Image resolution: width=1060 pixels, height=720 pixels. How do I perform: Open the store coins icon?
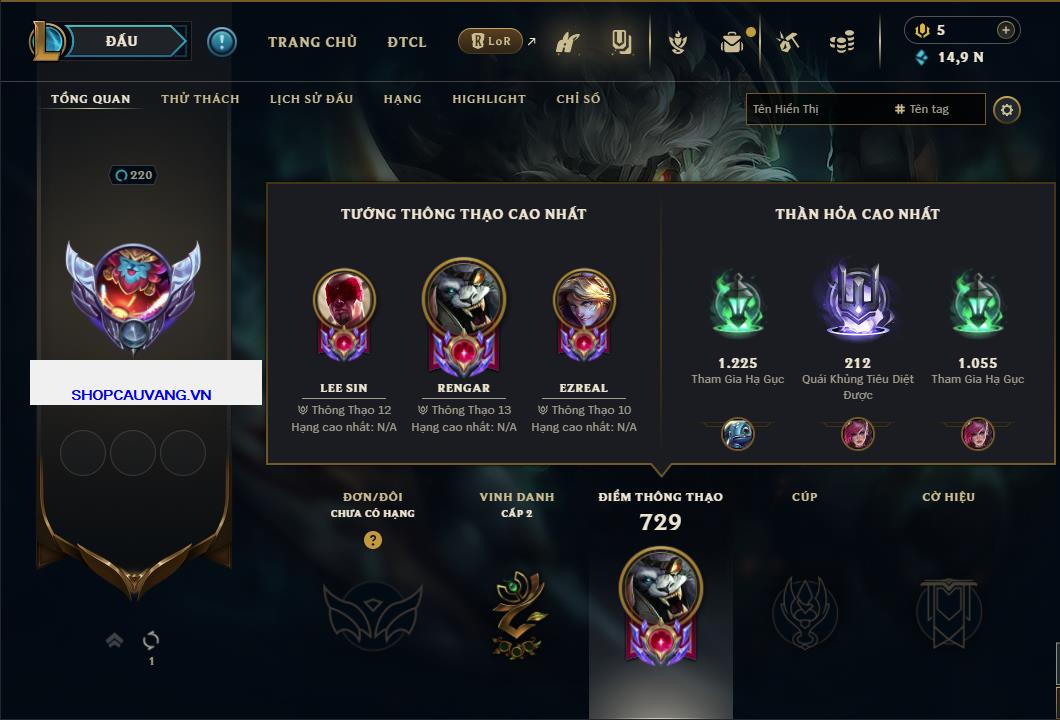[842, 42]
